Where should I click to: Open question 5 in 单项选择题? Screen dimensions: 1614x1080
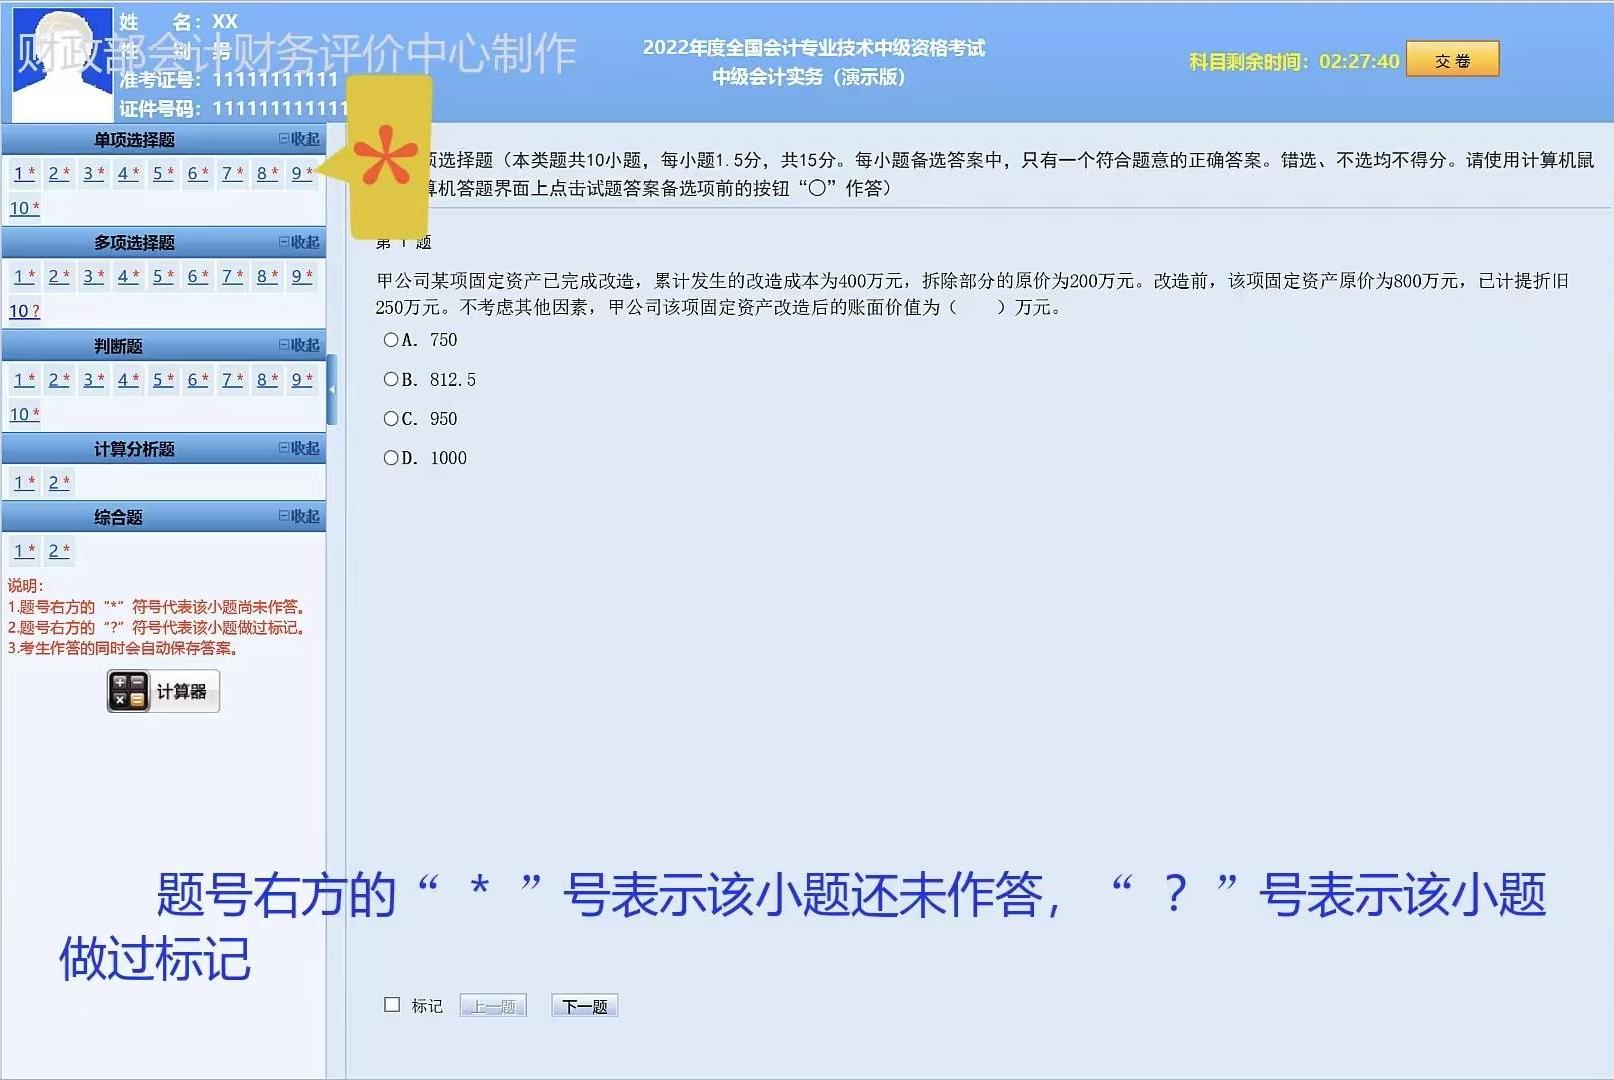(x=158, y=173)
